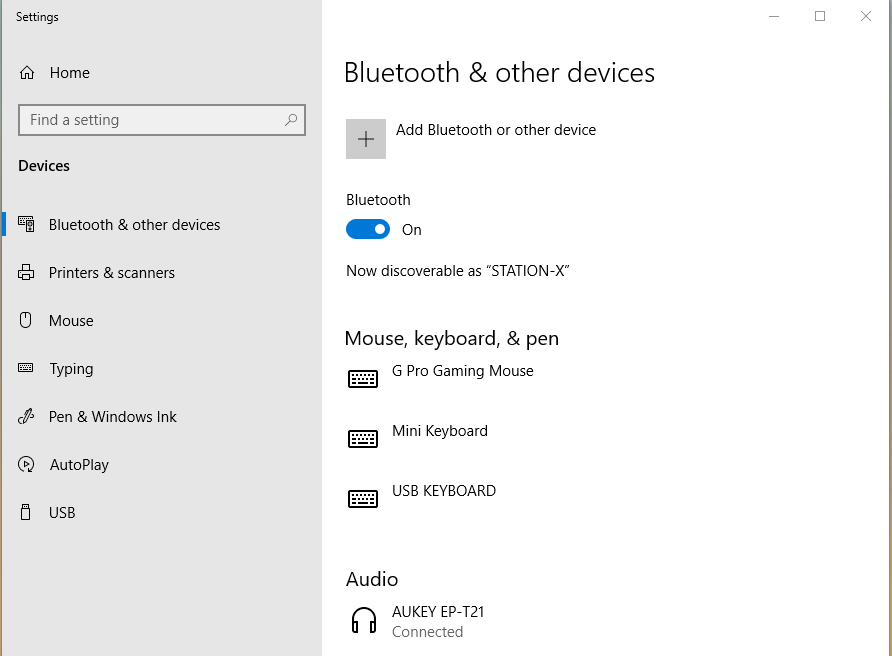Viewport: 892px width, 656px height.
Task: Open Printers & scanners settings
Action: coord(111,273)
